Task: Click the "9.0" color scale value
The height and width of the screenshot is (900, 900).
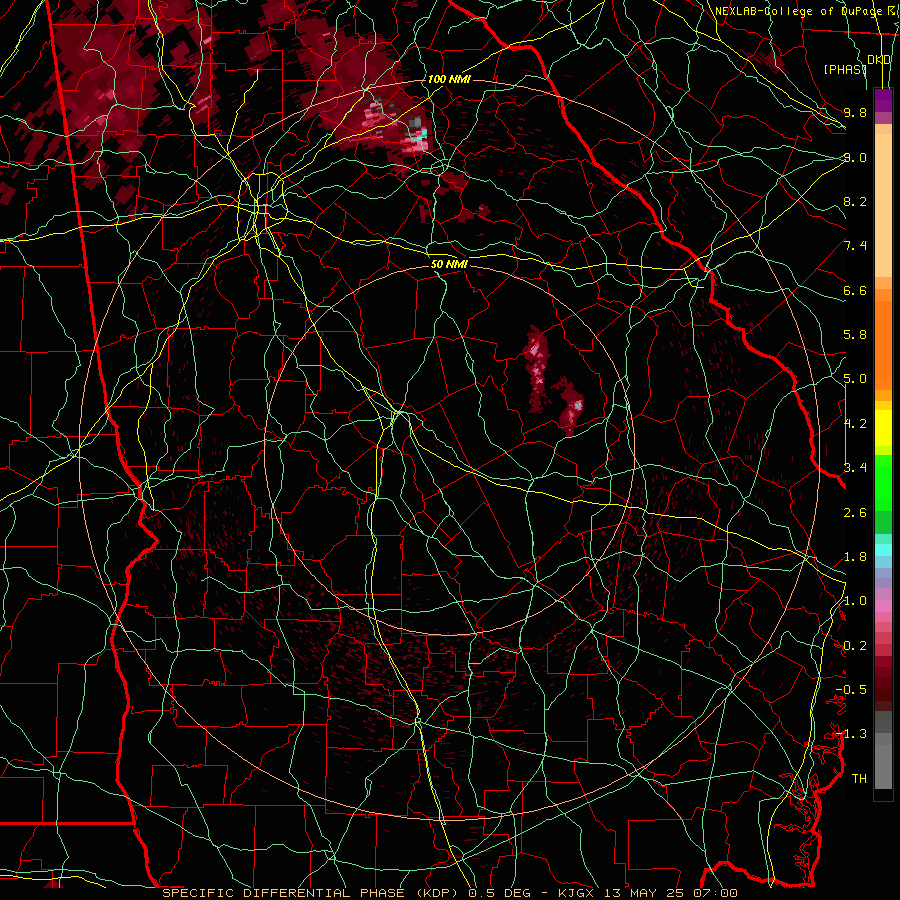Action: click(x=855, y=157)
